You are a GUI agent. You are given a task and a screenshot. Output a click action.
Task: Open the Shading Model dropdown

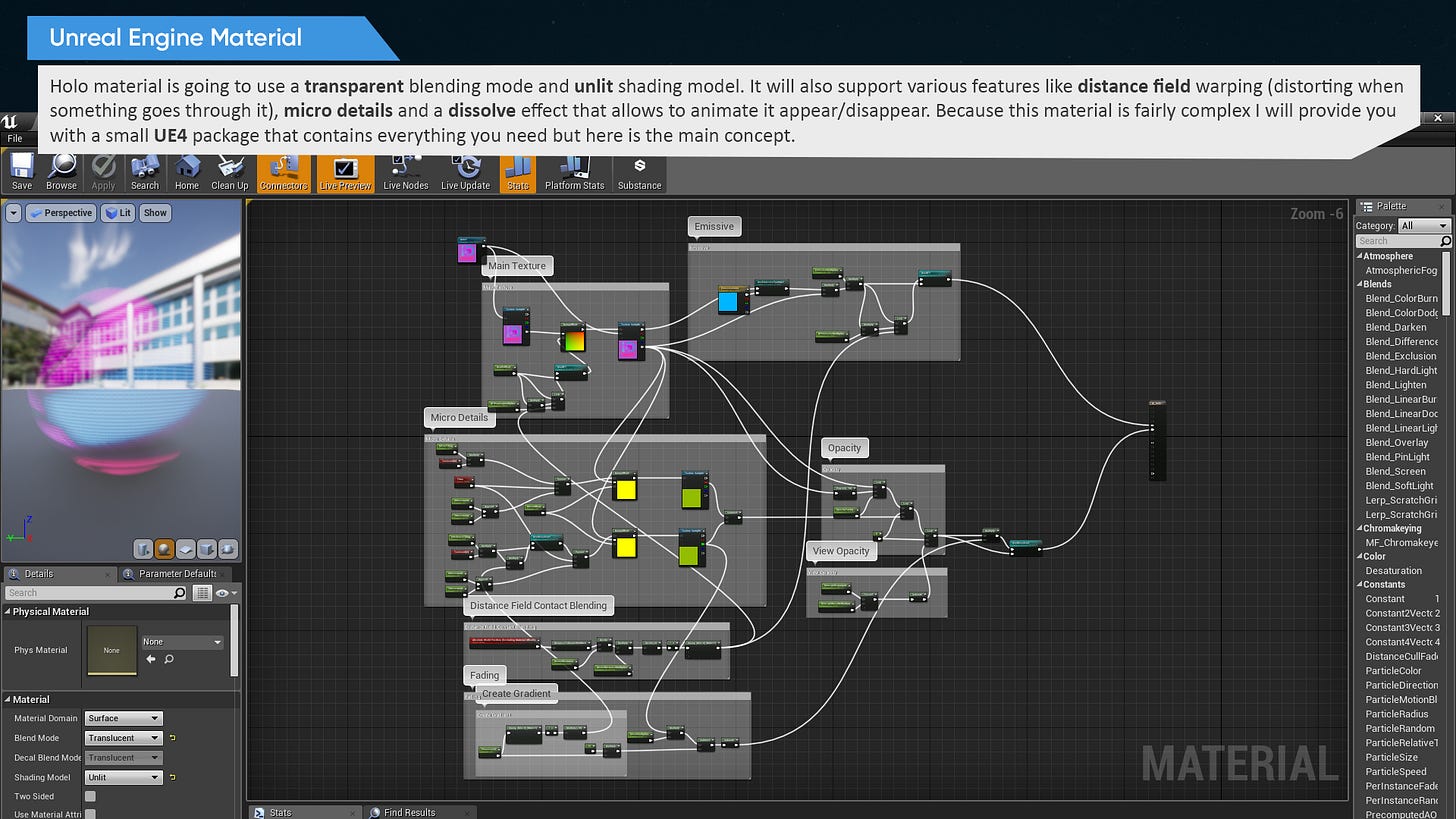tap(122, 777)
